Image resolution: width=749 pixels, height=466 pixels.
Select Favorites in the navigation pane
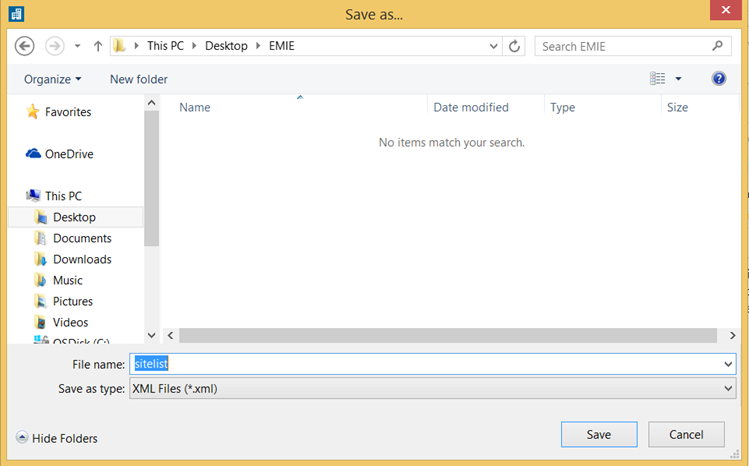coord(68,112)
